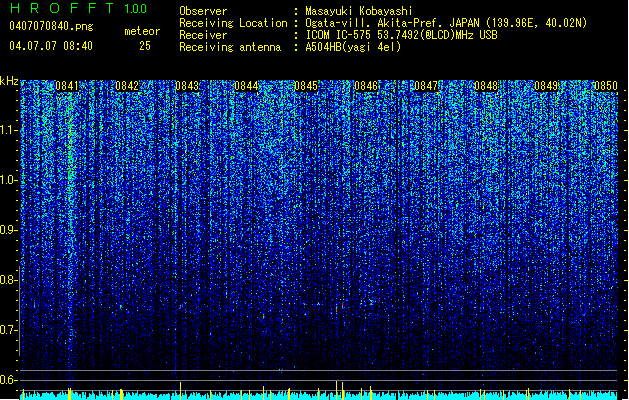Click the 0842 time marker
The image size is (629, 400).
(127, 86)
